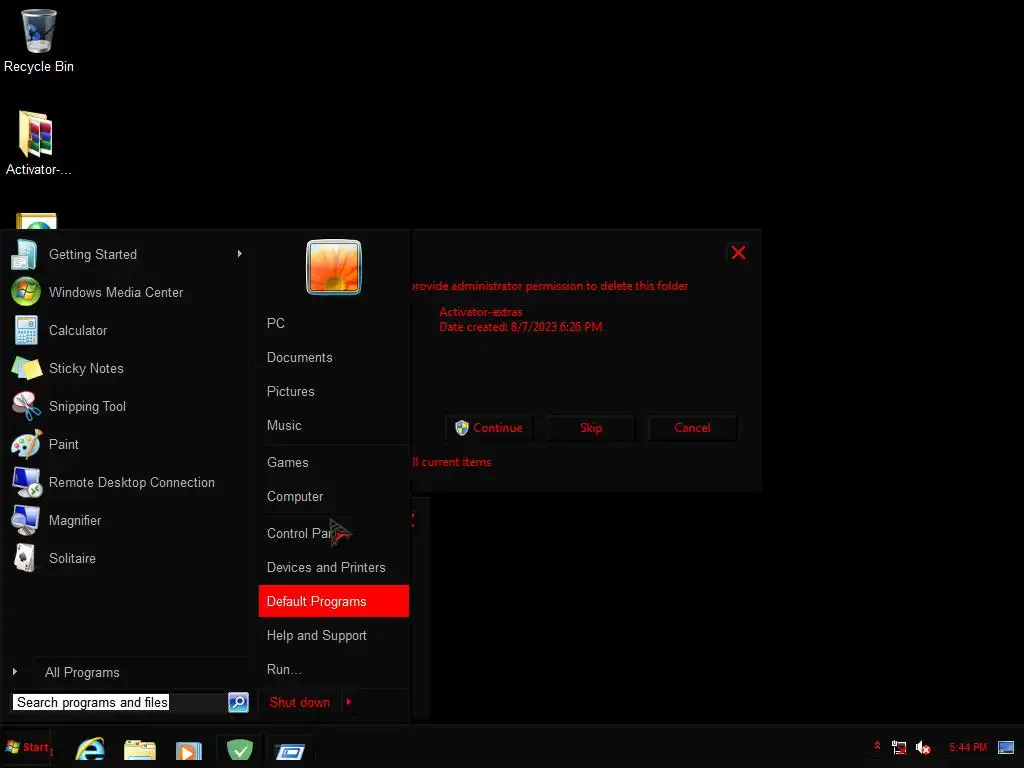Open Control Panel

tap(334, 534)
